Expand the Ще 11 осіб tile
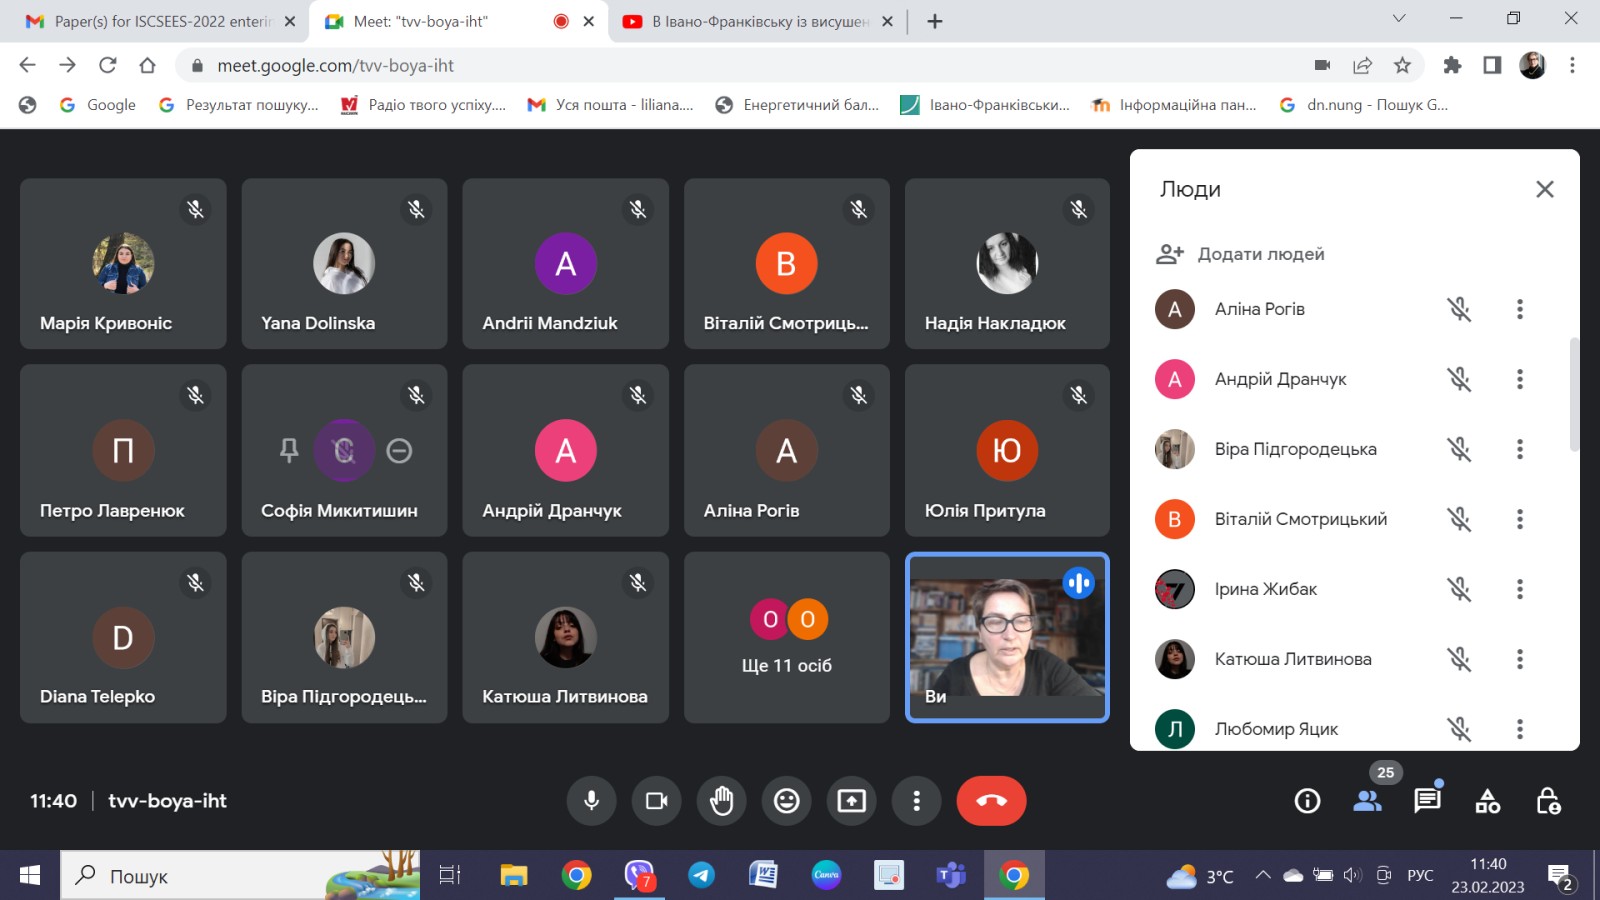1600x900 pixels. [x=786, y=637]
